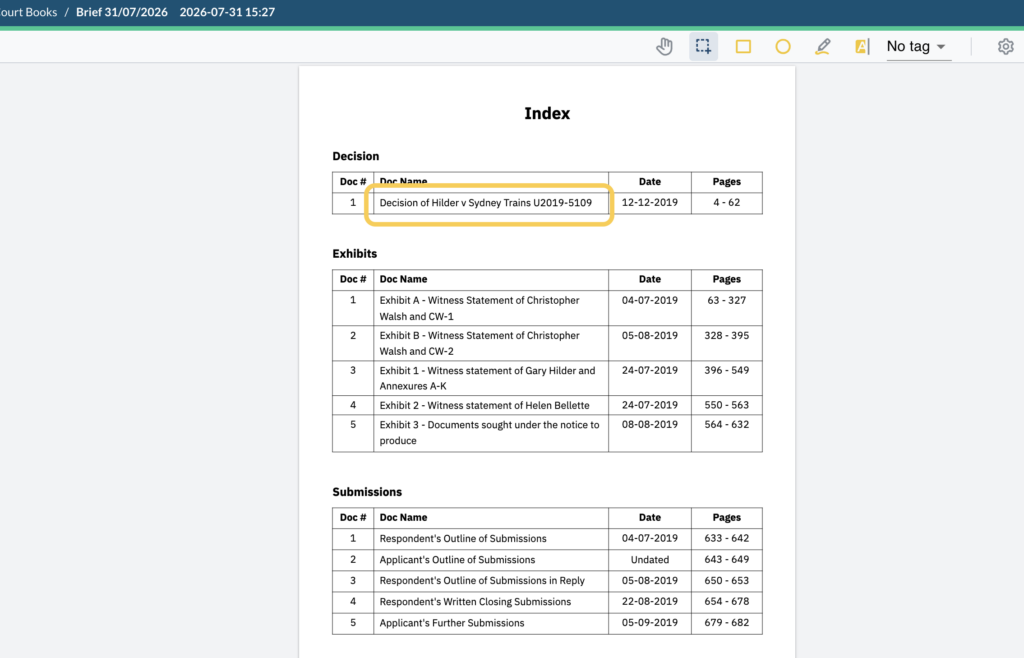The width and height of the screenshot is (1024, 658).
Task: Choose the rectangle annotation tool
Action: pos(743,46)
